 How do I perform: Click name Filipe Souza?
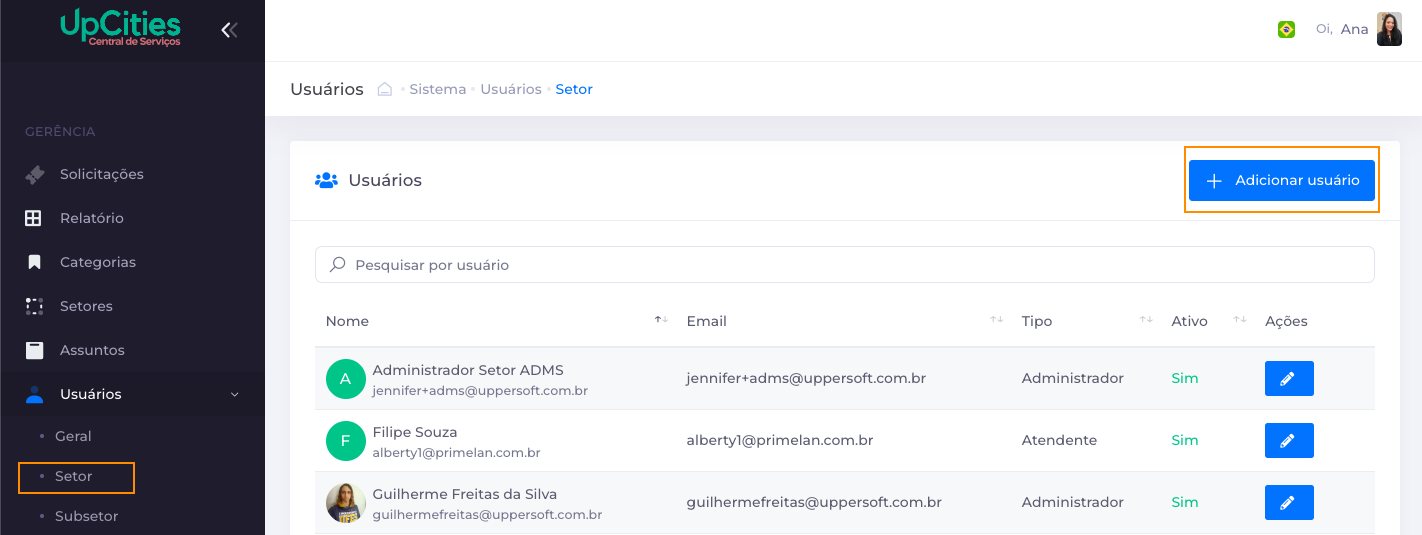(415, 432)
